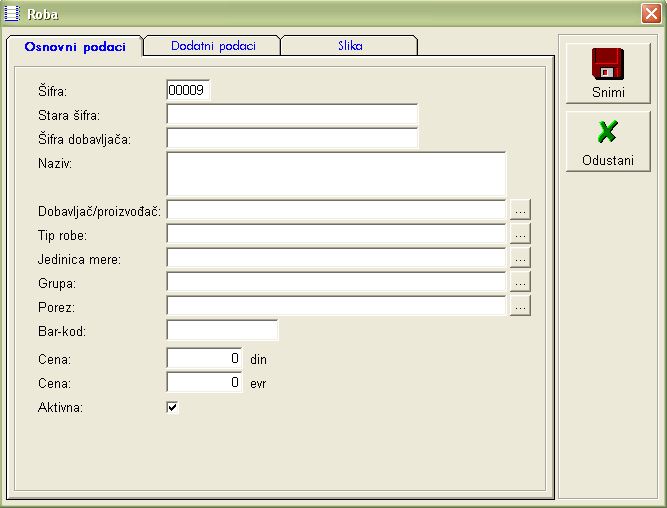Select the Osnovni podaci tab
The height and width of the screenshot is (508, 667).
(75, 47)
